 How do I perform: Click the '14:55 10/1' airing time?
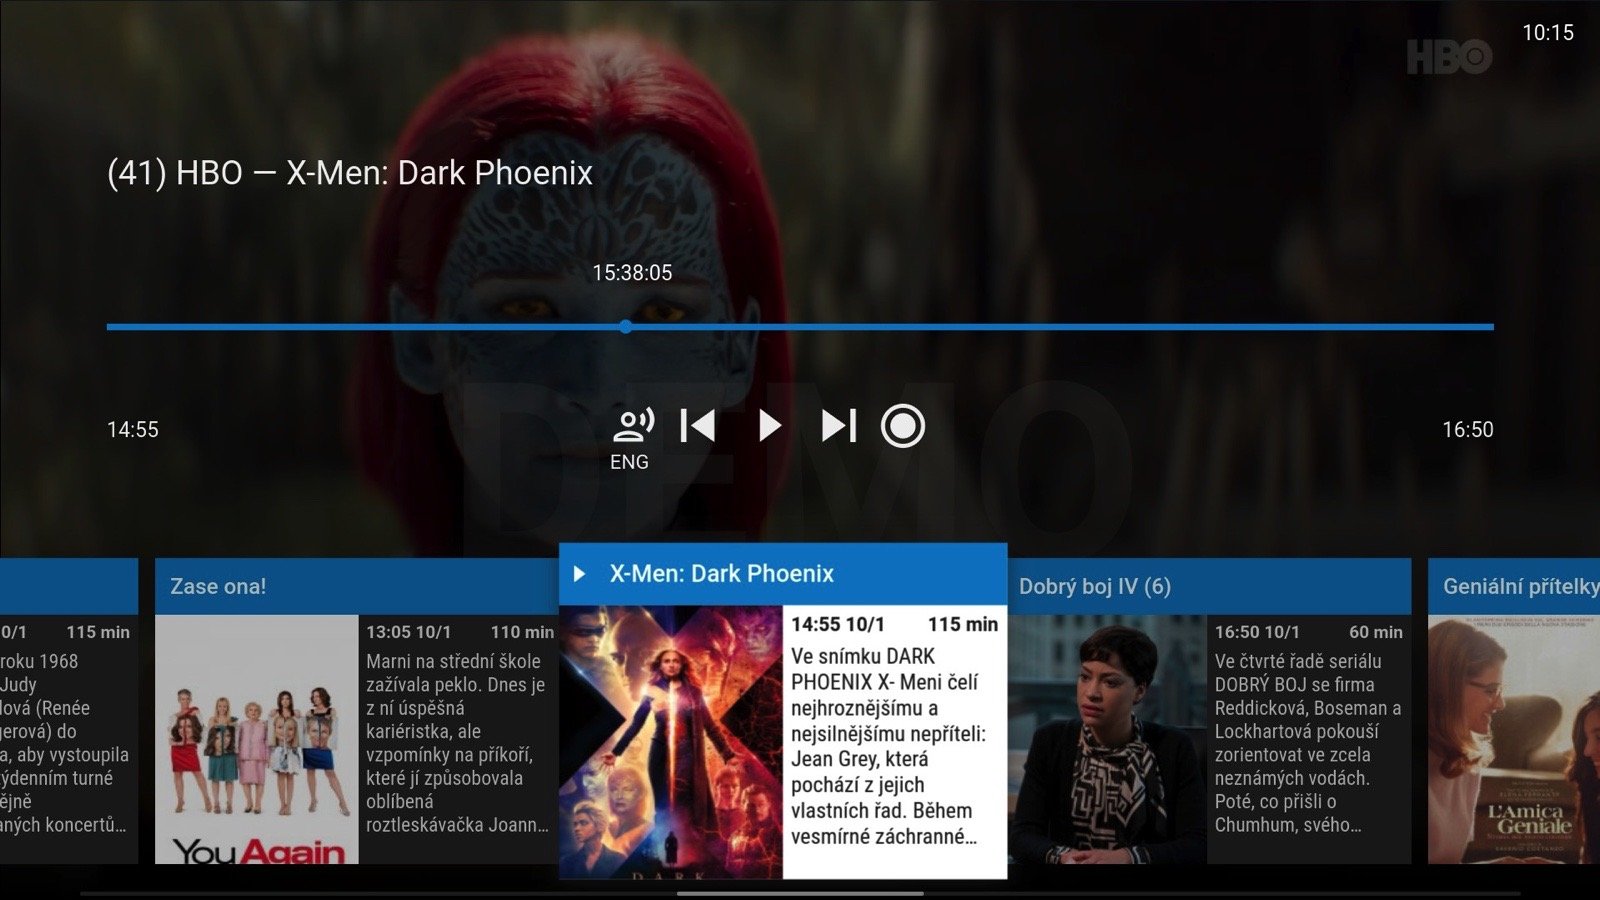838,624
